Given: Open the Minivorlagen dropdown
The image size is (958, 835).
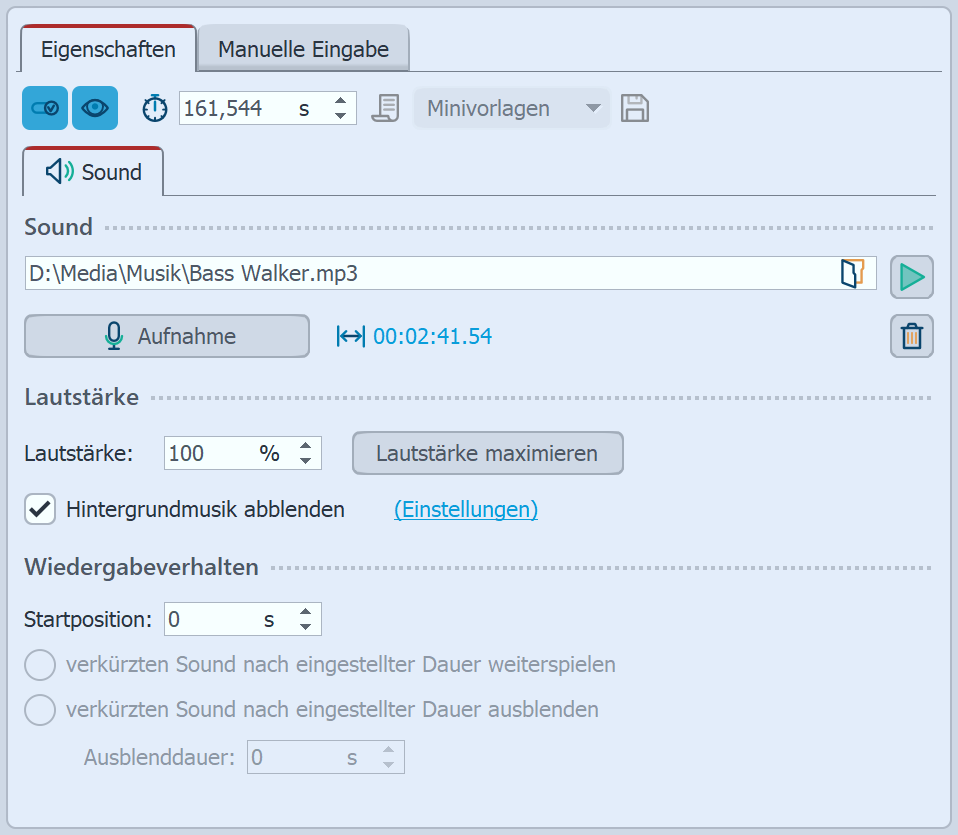Looking at the screenshot, I should pyautogui.click(x=512, y=108).
